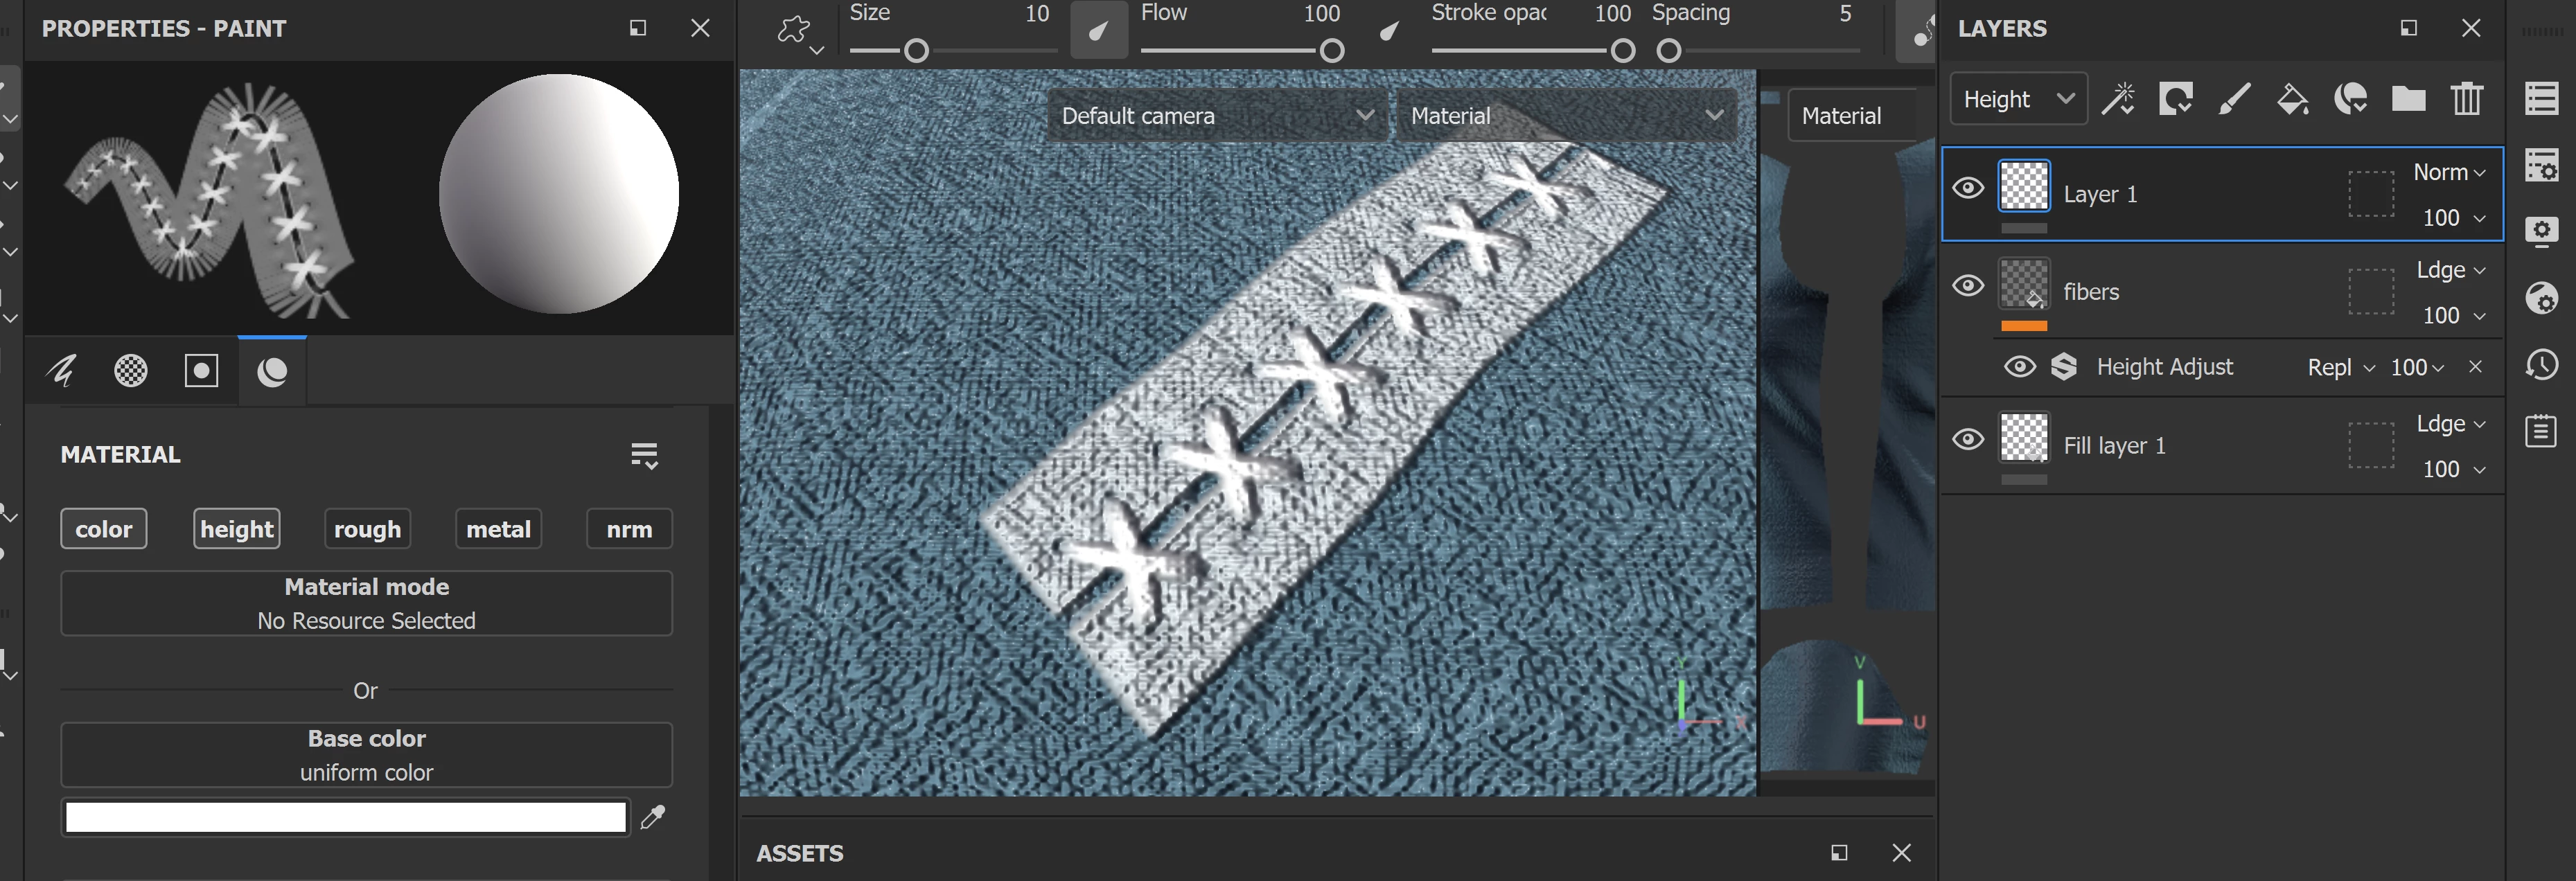
Task: Click the white base color swatch
Action: click(x=345, y=817)
